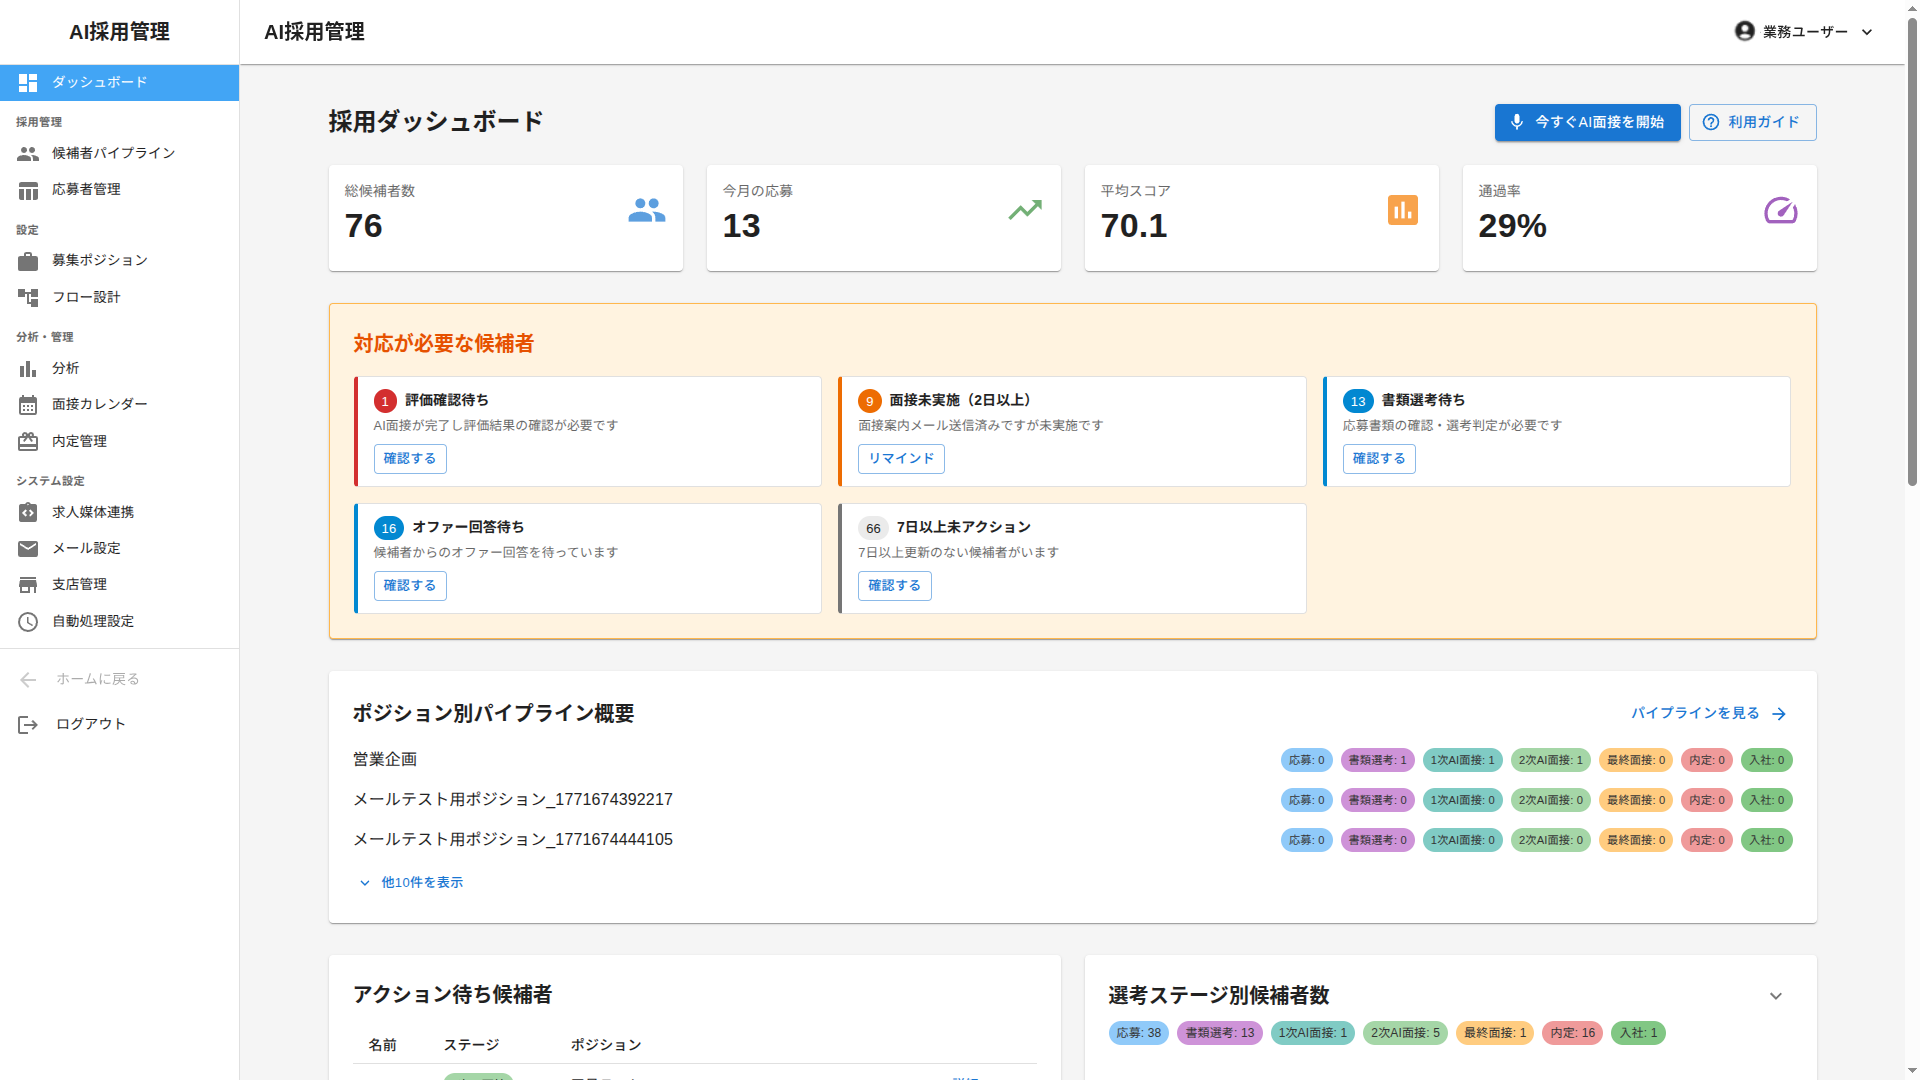Screen dimensions: 1920x1080
Task: Open 自動処理設定 with the clock icon
Action: point(28,620)
